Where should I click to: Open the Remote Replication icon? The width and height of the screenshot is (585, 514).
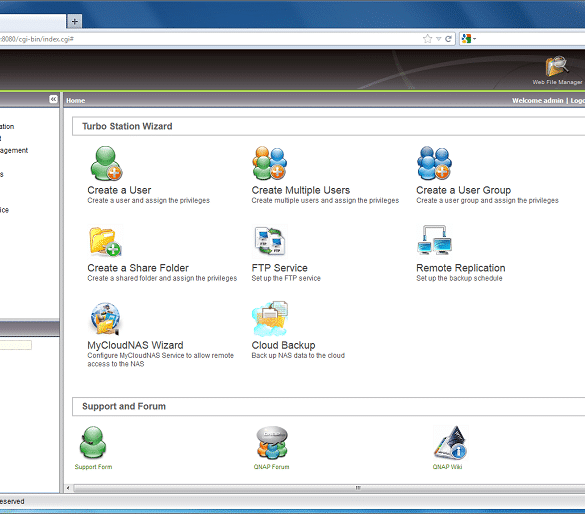[434, 240]
